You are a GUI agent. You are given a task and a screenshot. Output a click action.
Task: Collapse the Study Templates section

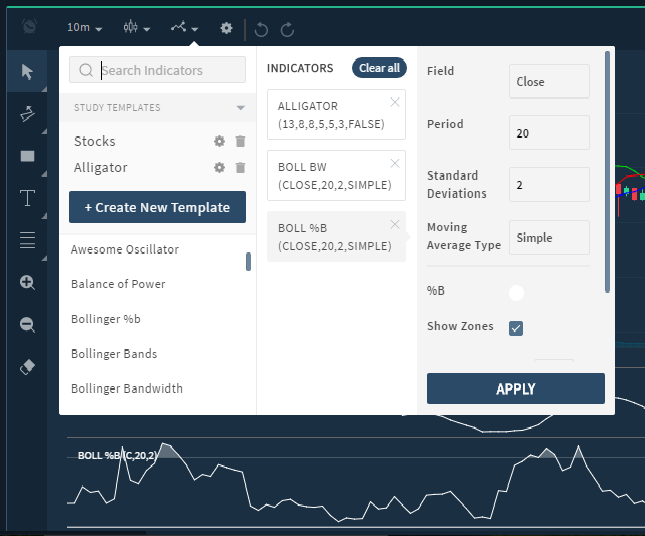coord(240,108)
